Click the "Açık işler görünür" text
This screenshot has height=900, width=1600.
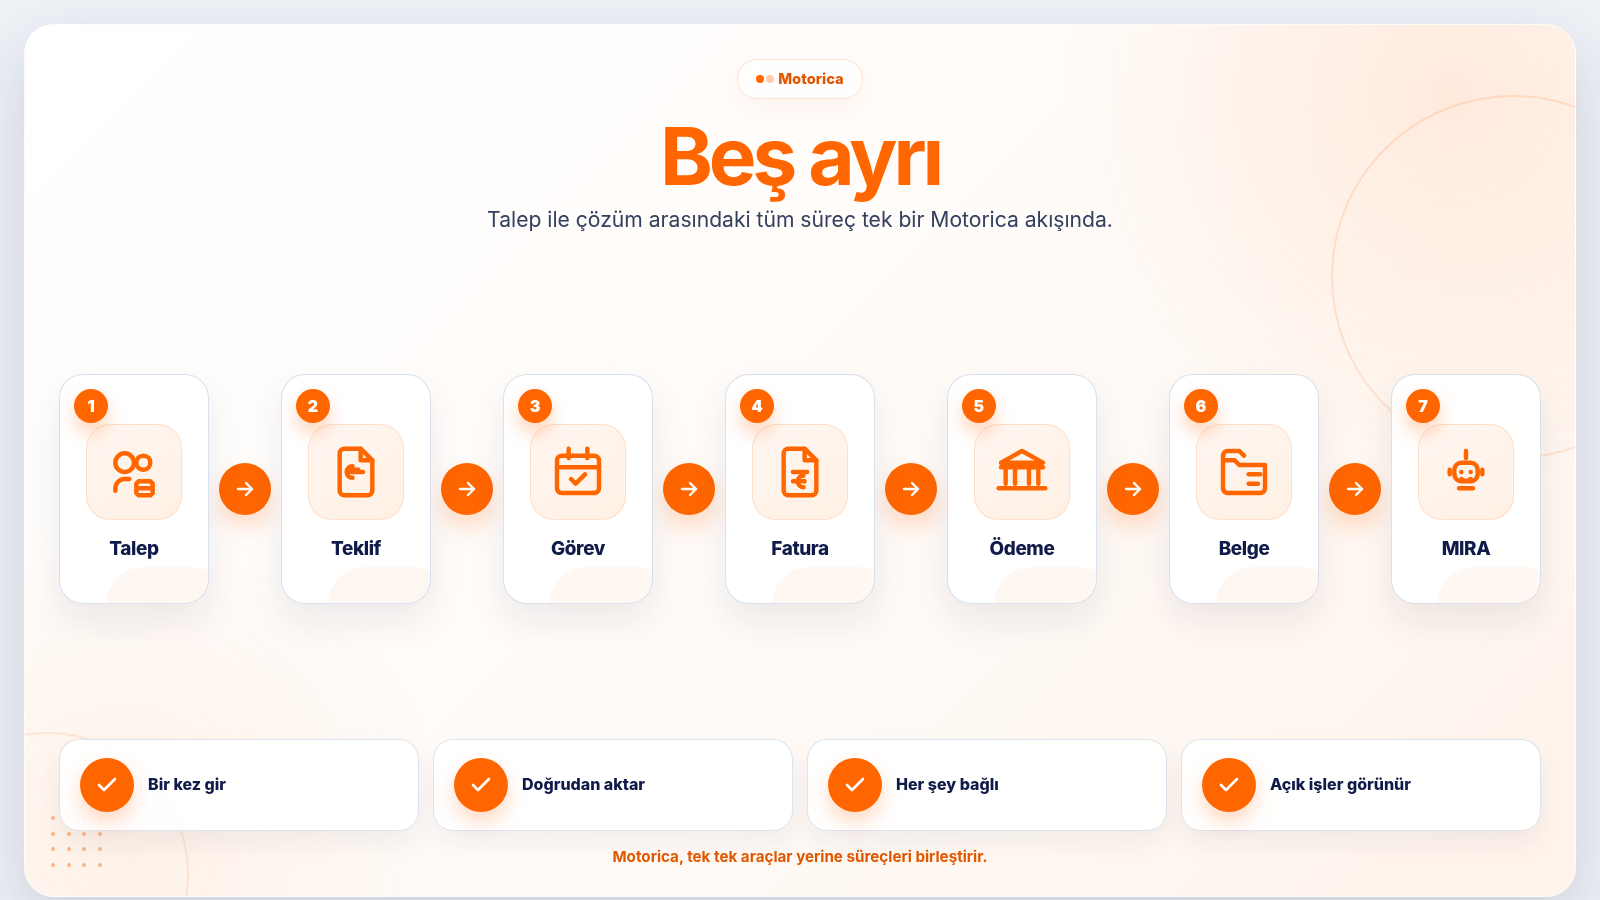click(x=1340, y=785)
